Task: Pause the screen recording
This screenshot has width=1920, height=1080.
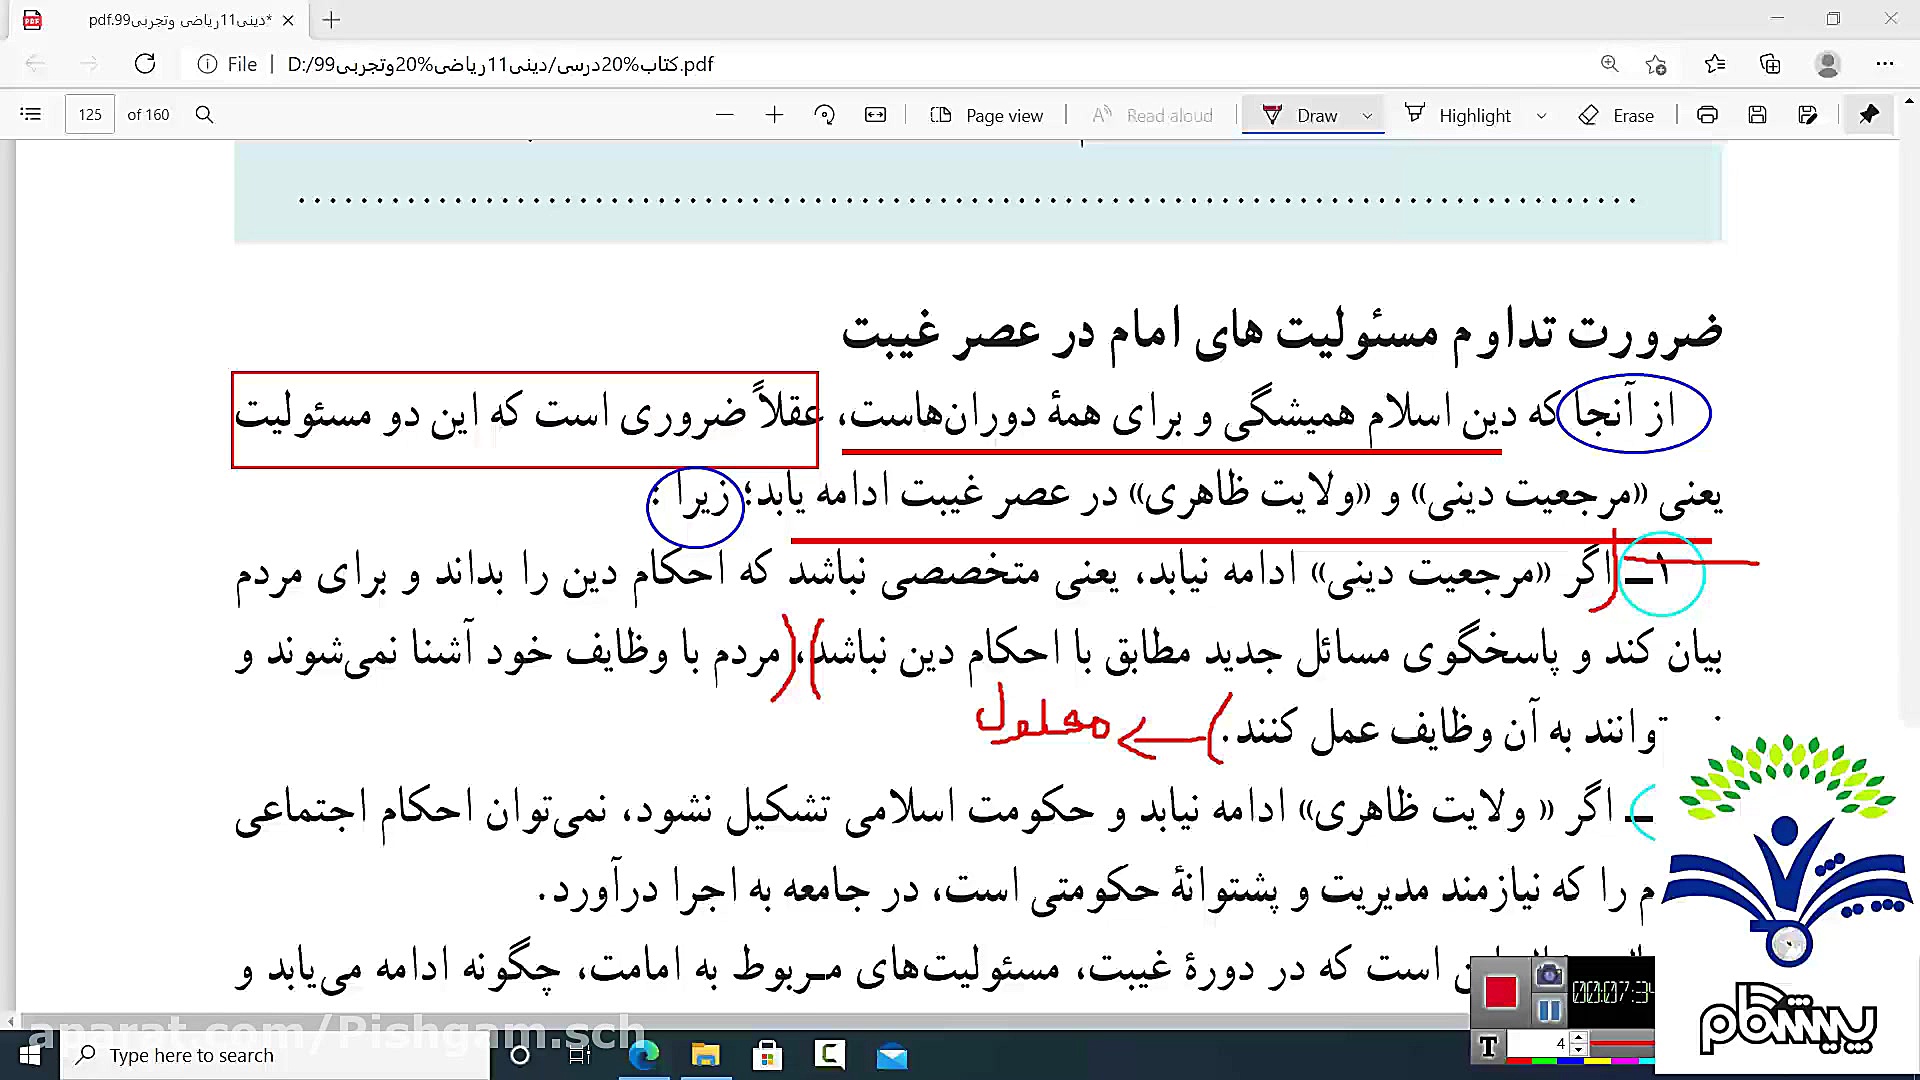Action: click(x=1550, y=1011)
